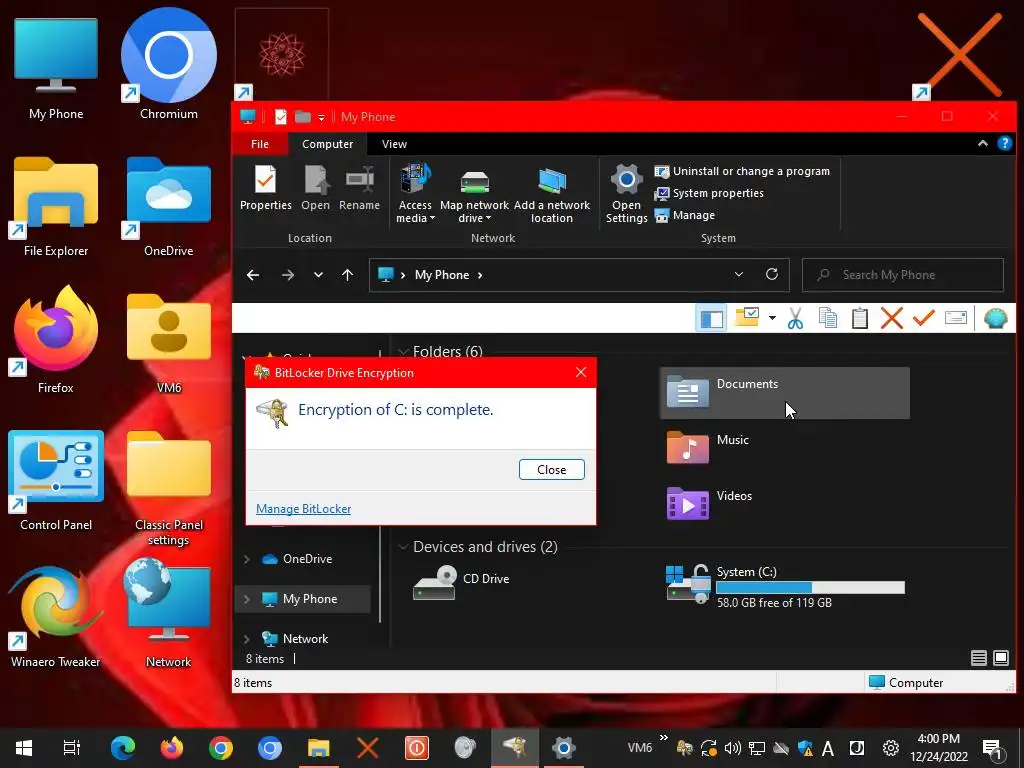Open the File tab
Screen dimensions: 1024x768
(260, 144)
